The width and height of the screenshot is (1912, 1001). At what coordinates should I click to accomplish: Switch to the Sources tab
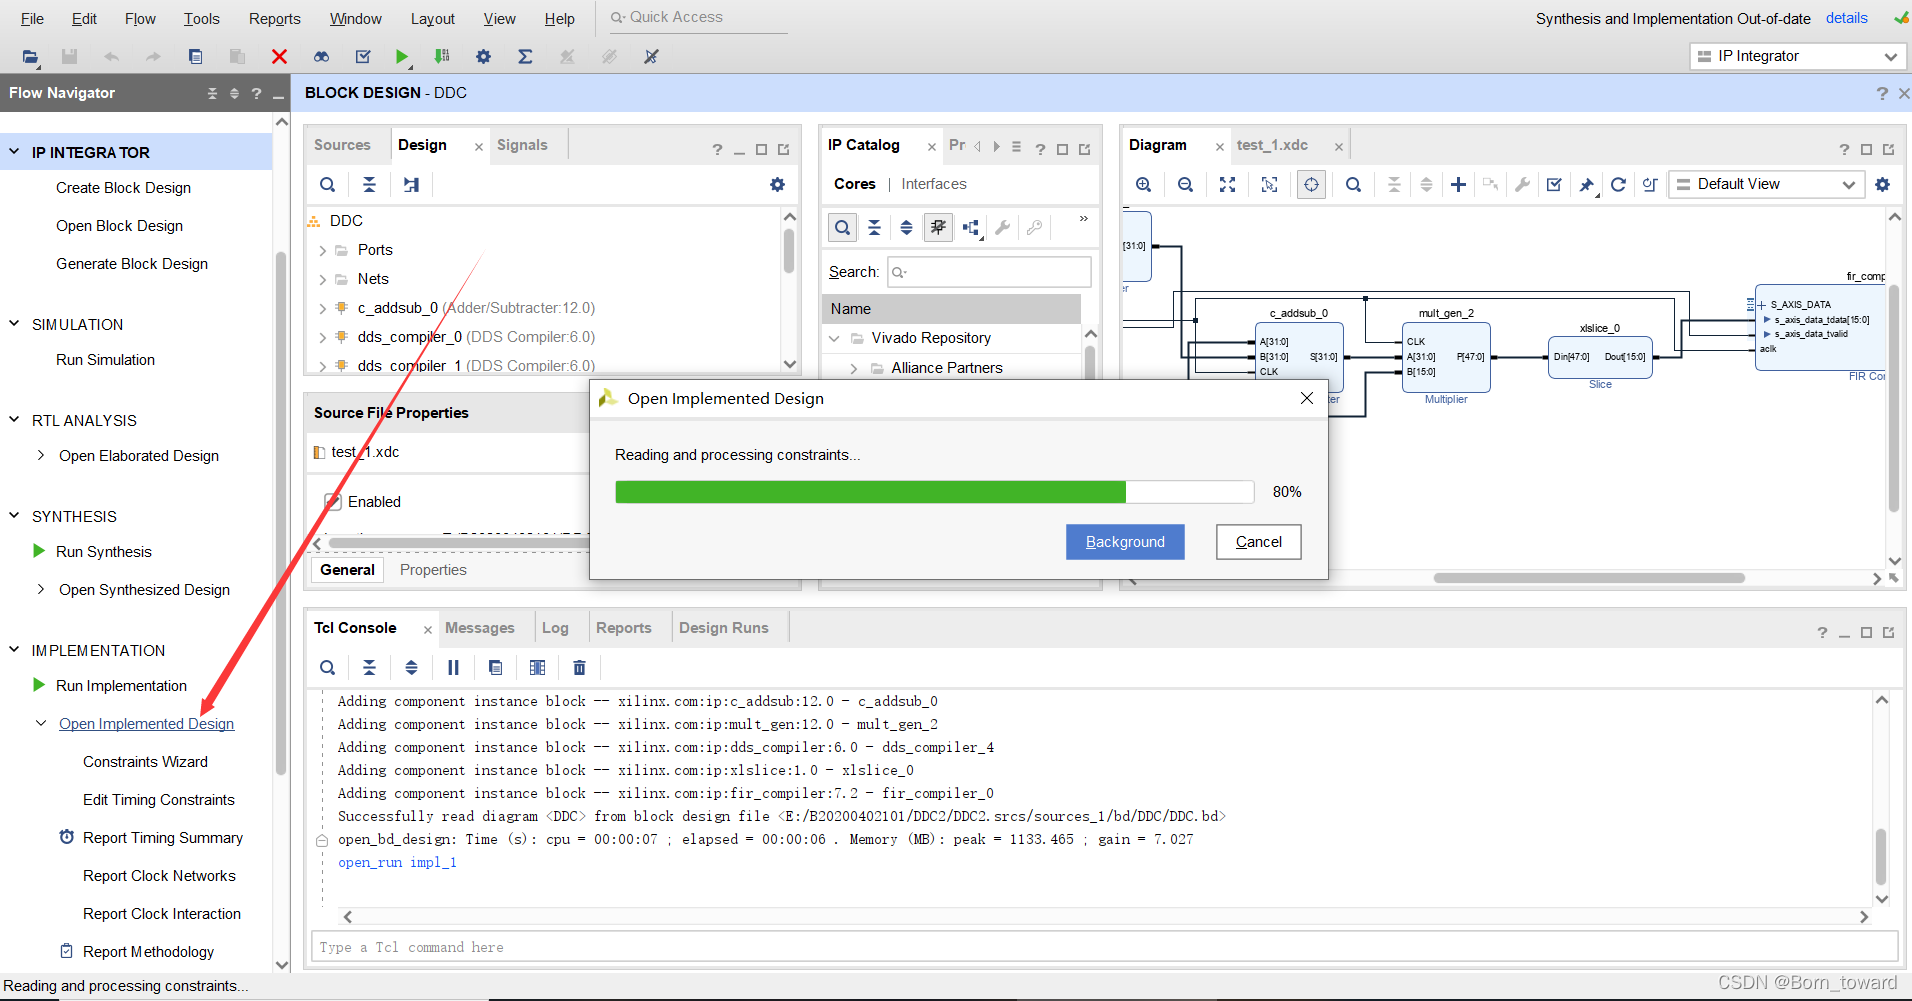342,145
